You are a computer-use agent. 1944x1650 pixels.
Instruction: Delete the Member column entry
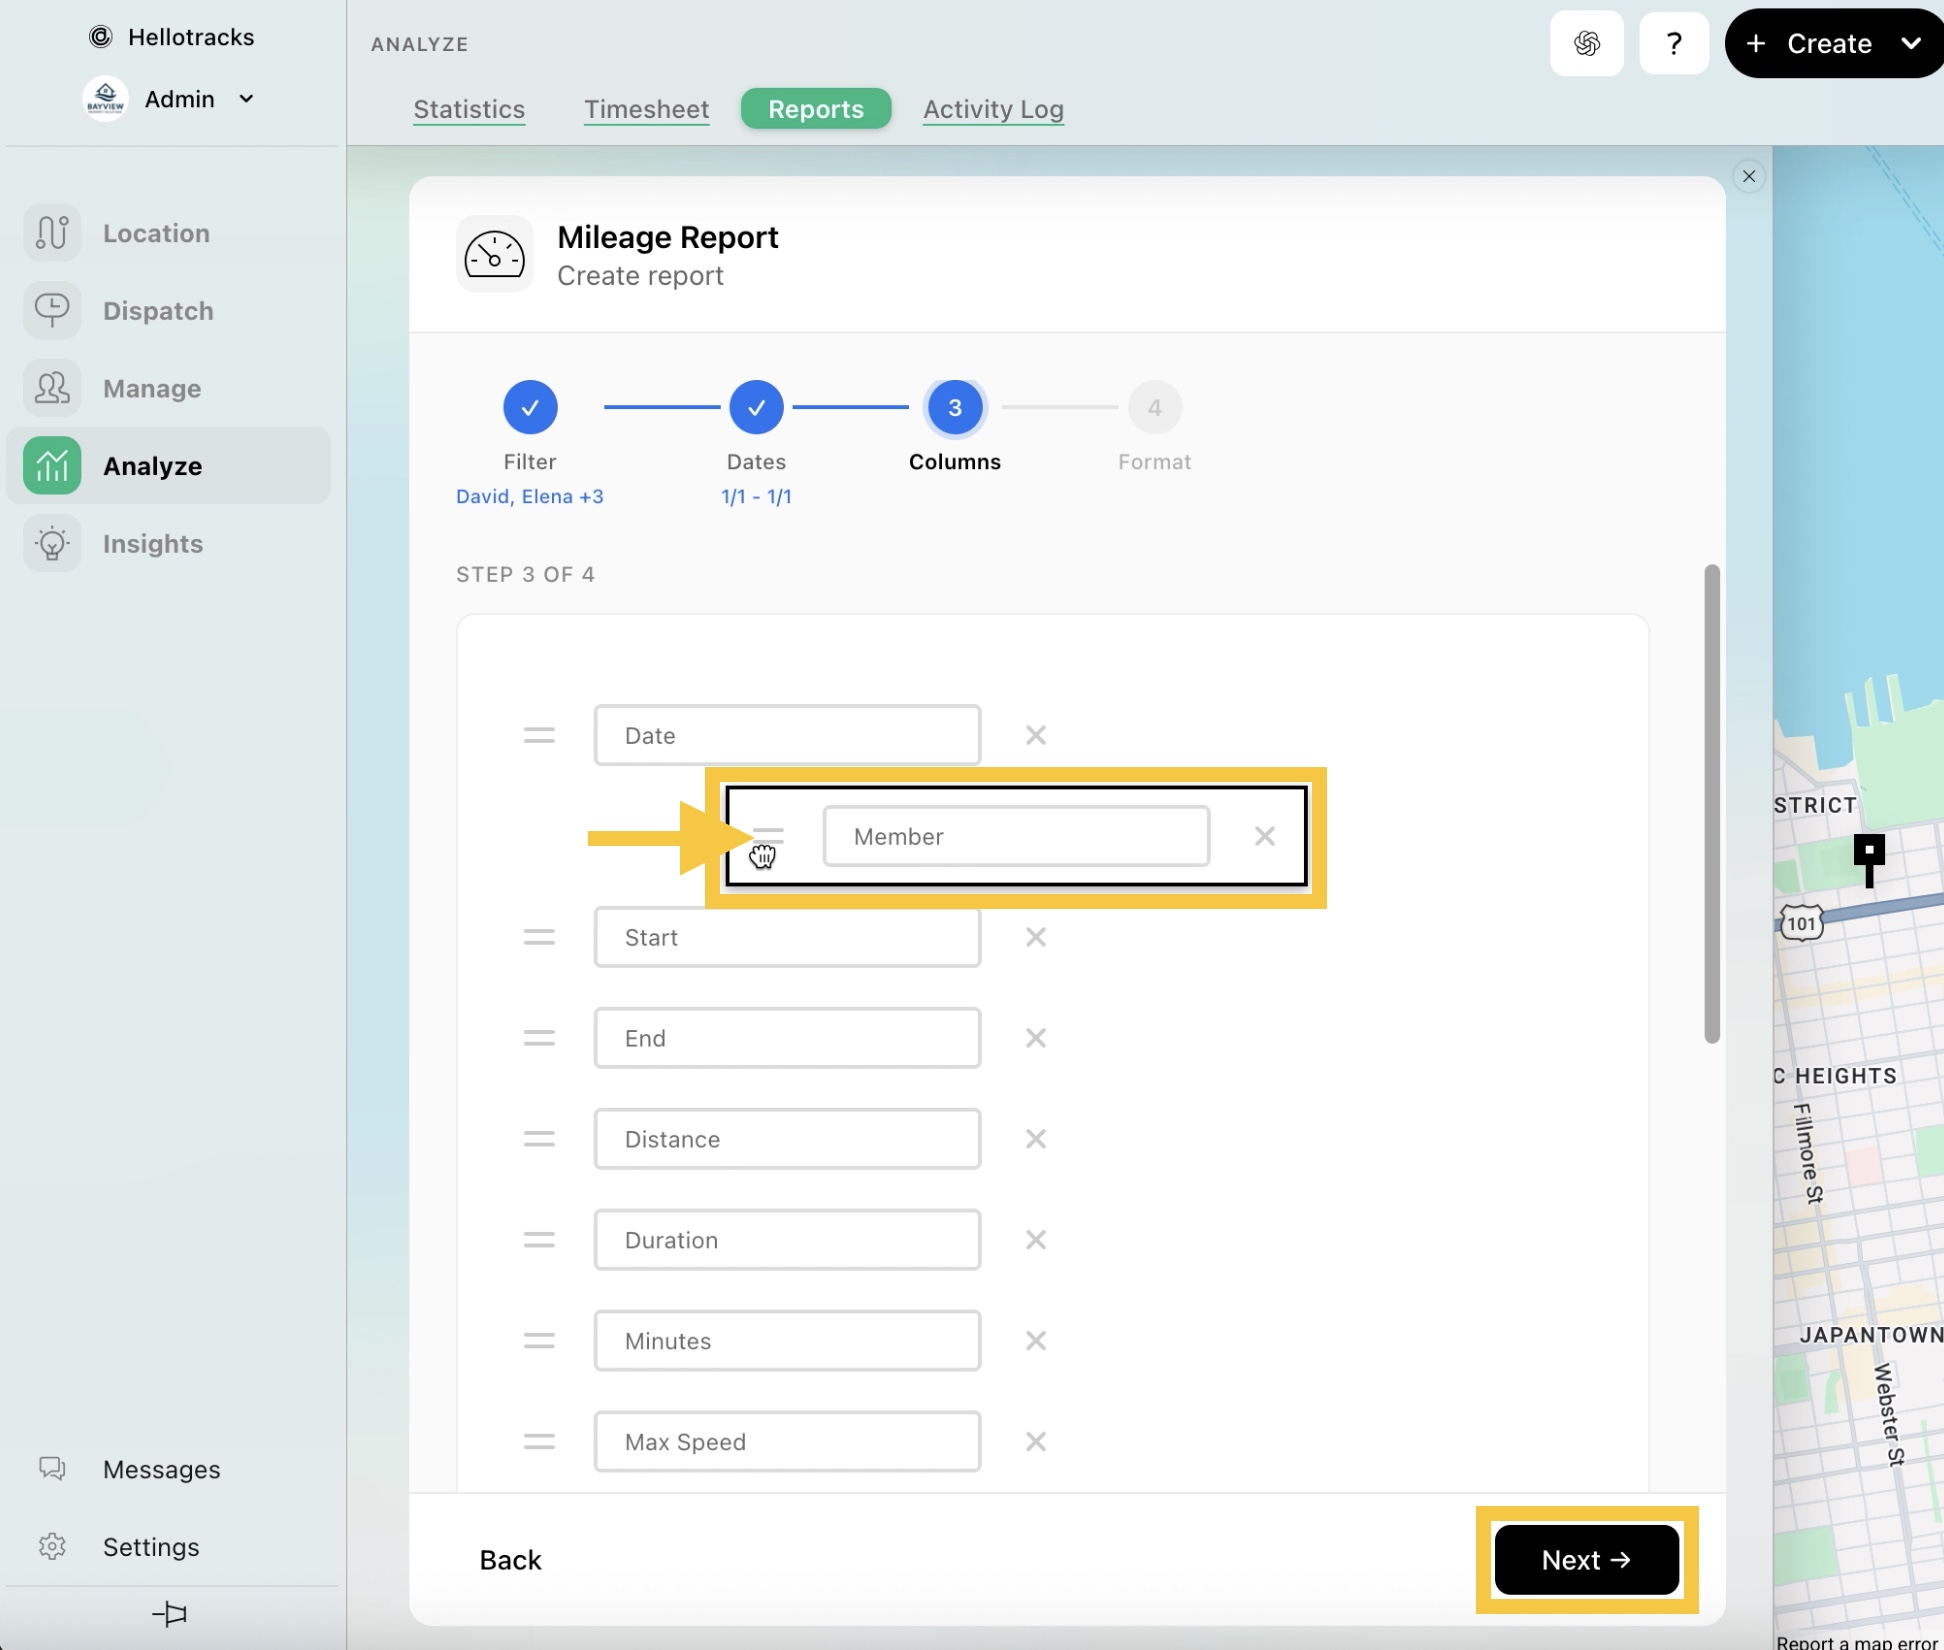pos(1264,836)
